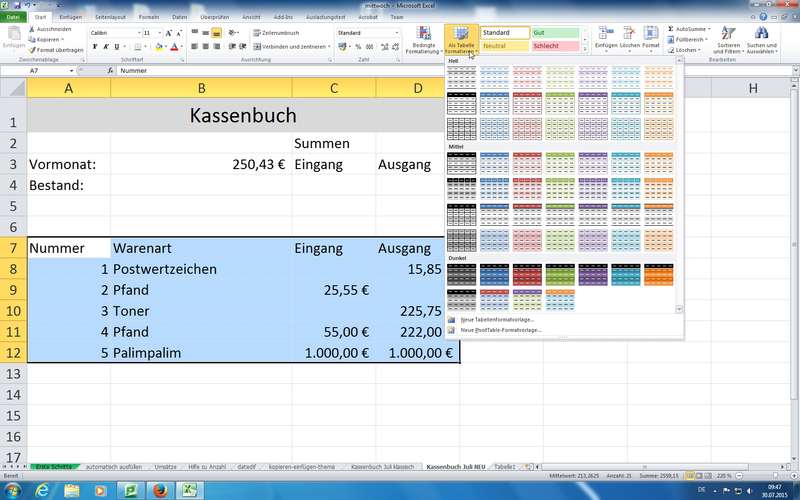Click the Bedingte Formatierung icon
Image resolution: width=800 pixels, height=500 pixels.
[424, 35]
